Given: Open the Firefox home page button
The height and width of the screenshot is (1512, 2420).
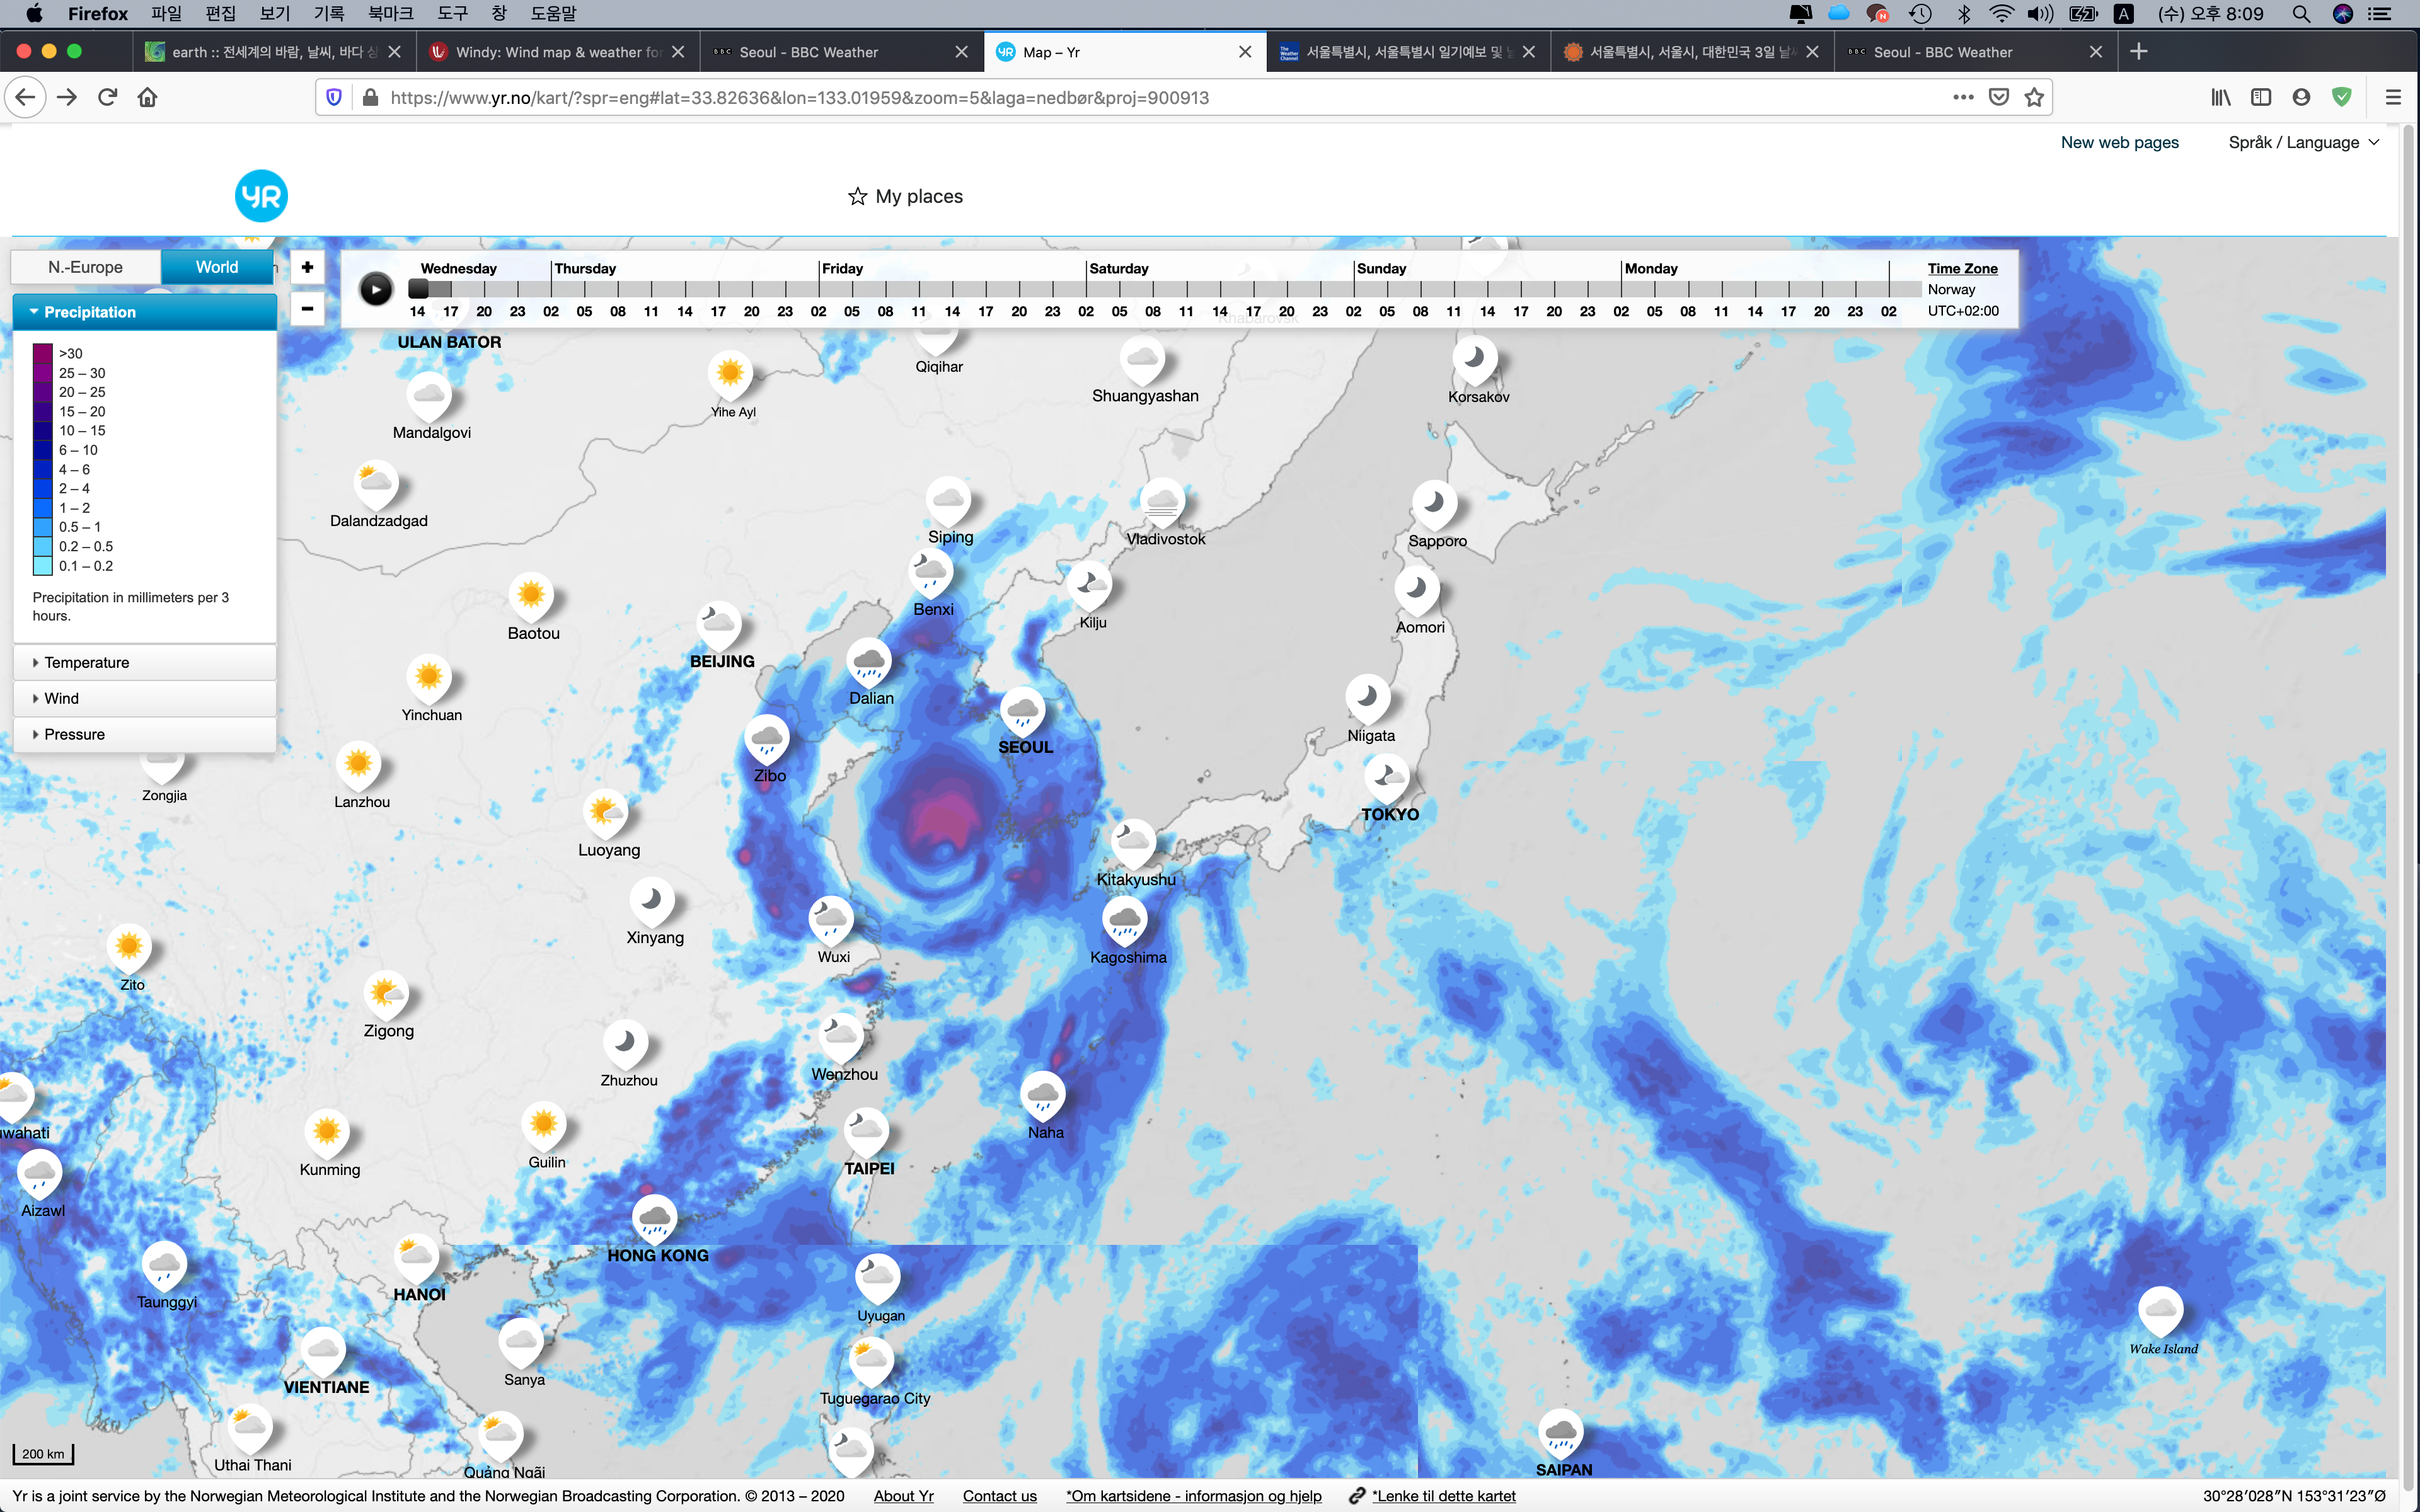Looking at the screenshot, I should (x=148, y=97).
